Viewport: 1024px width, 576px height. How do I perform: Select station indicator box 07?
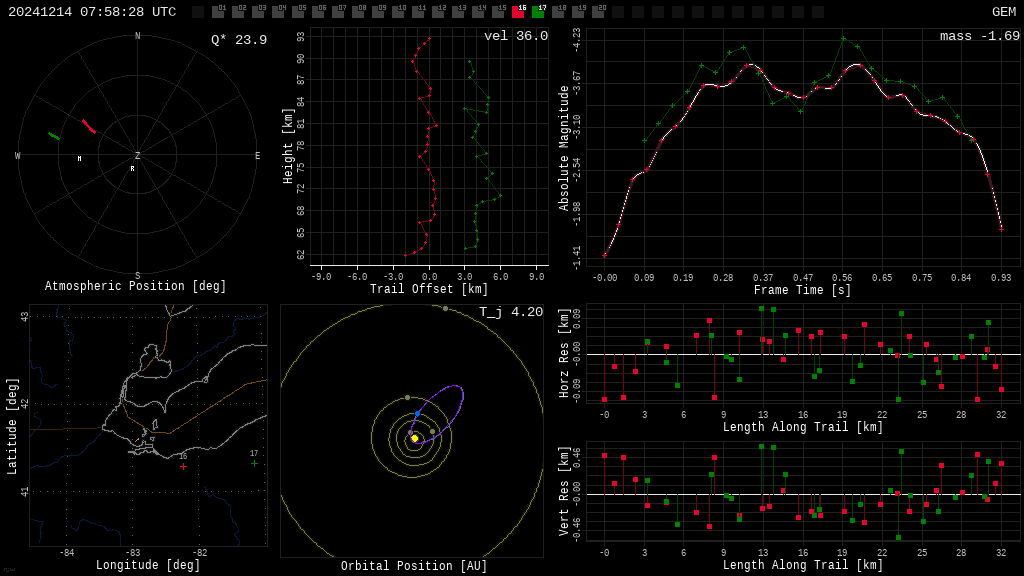coord(338,11)
